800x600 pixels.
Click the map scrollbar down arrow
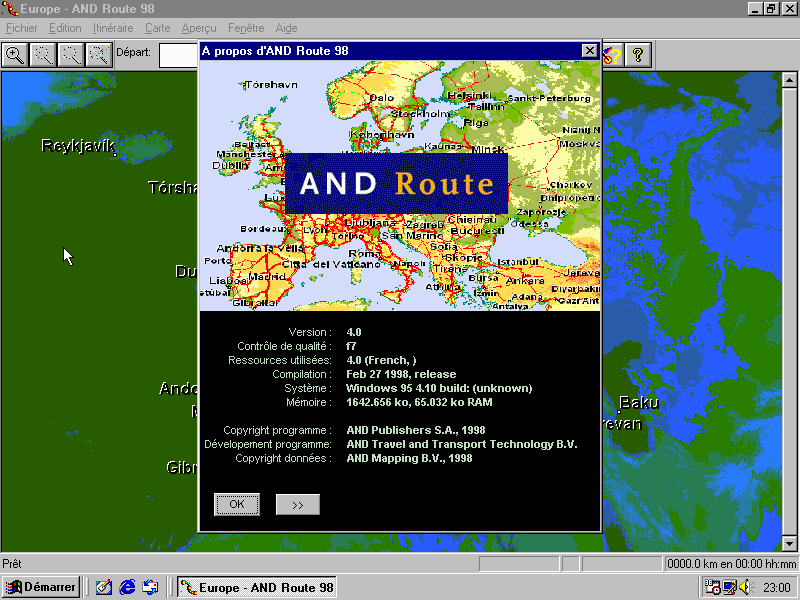pyautogui.click(x=789, y=543)
